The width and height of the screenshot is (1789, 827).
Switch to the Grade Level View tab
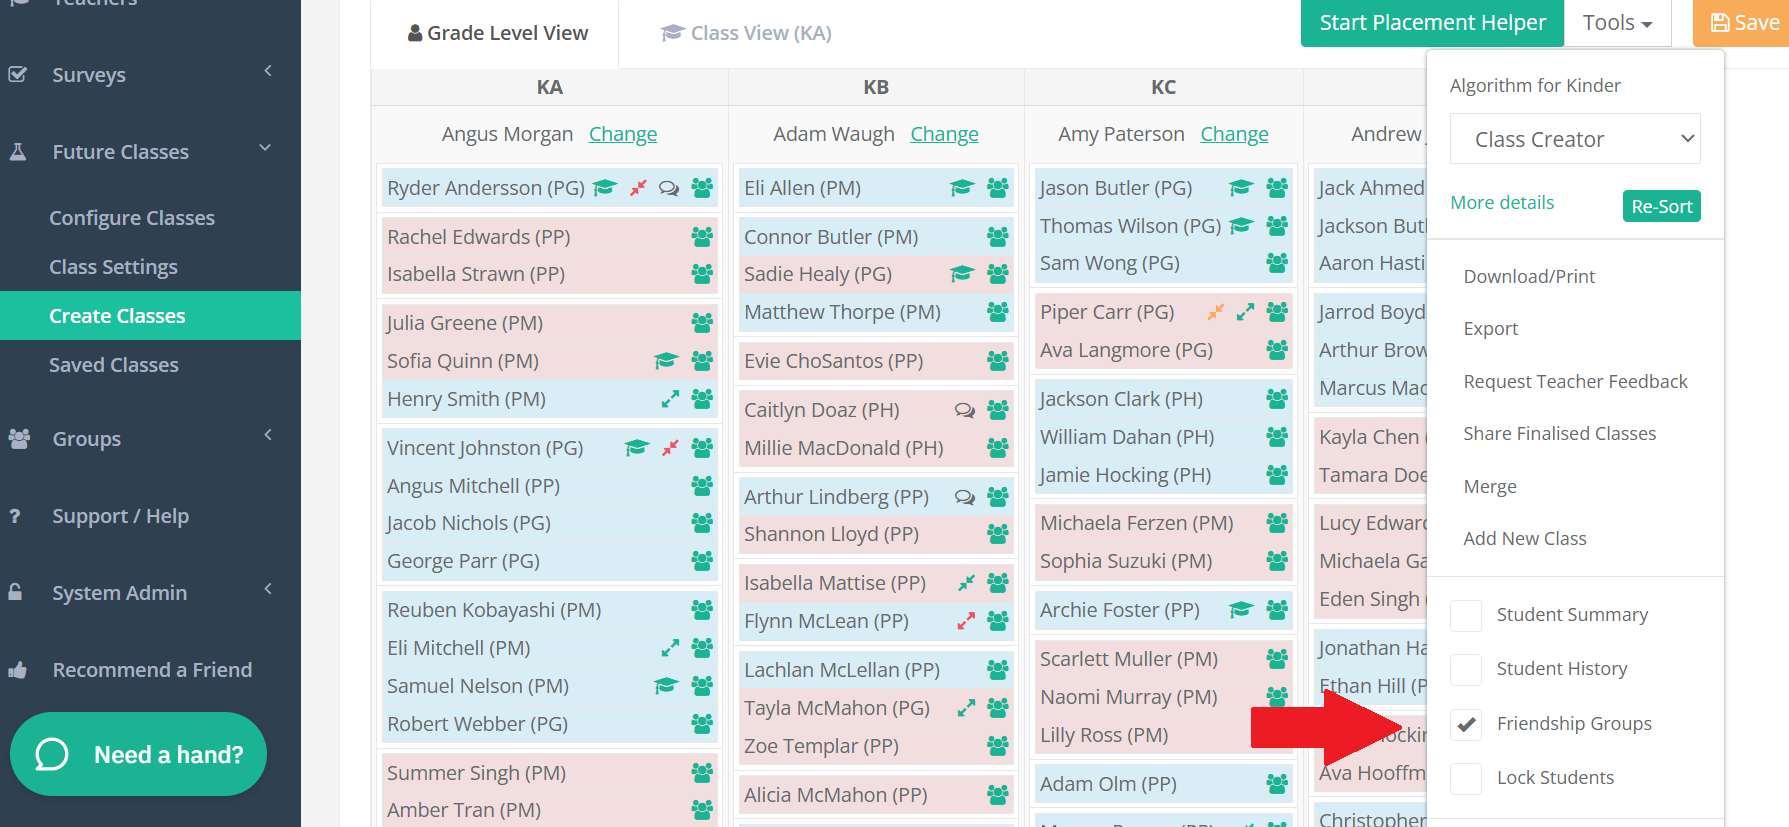(x=497, y=33)
